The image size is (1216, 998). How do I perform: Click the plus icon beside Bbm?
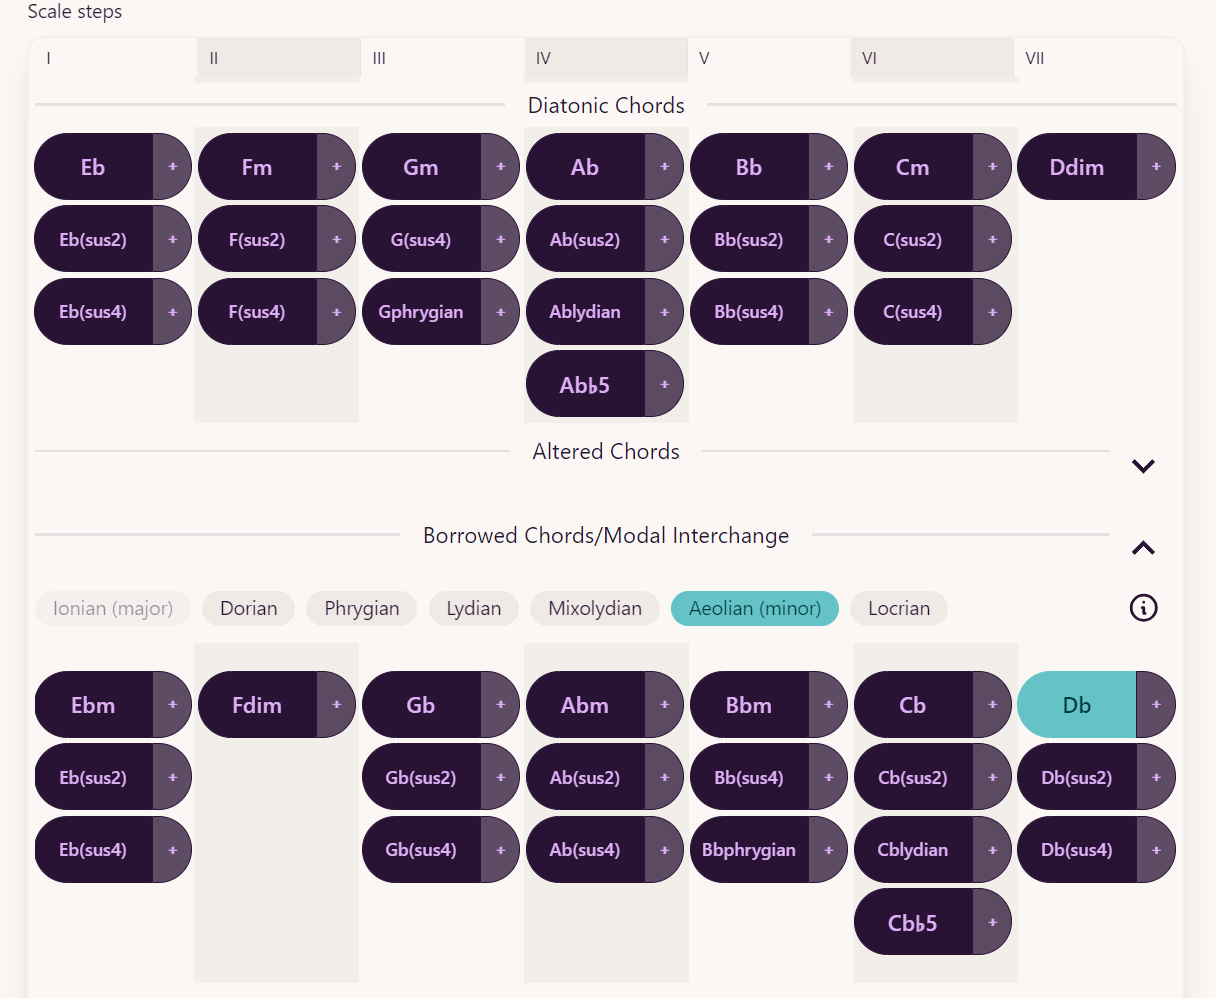[x=828, y=705]
